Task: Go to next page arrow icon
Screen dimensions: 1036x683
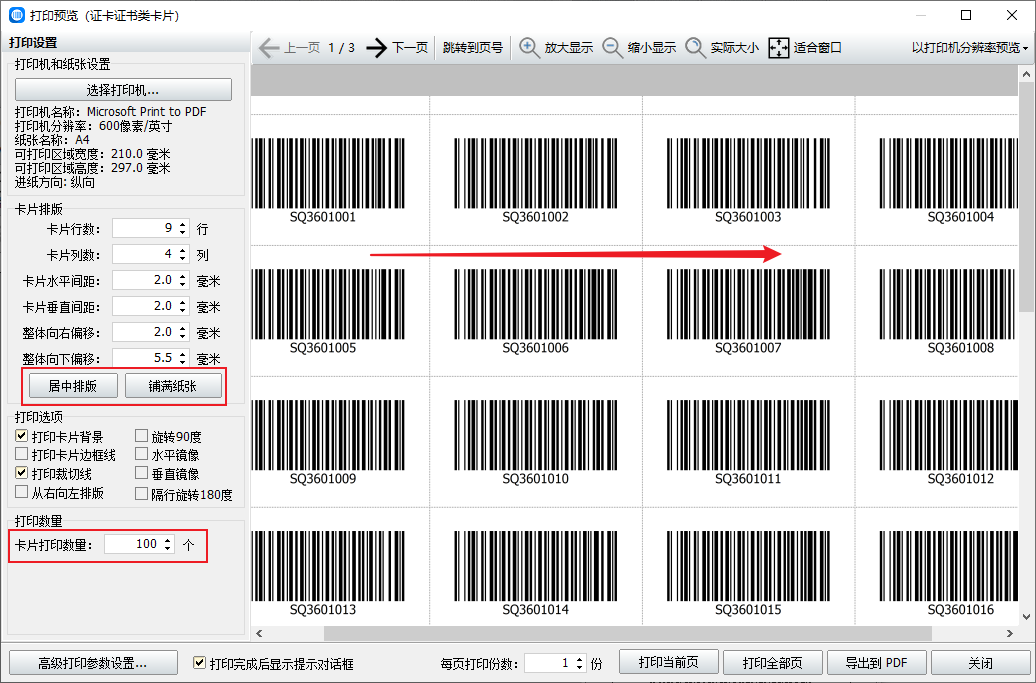Action: (x=377, y=48)
